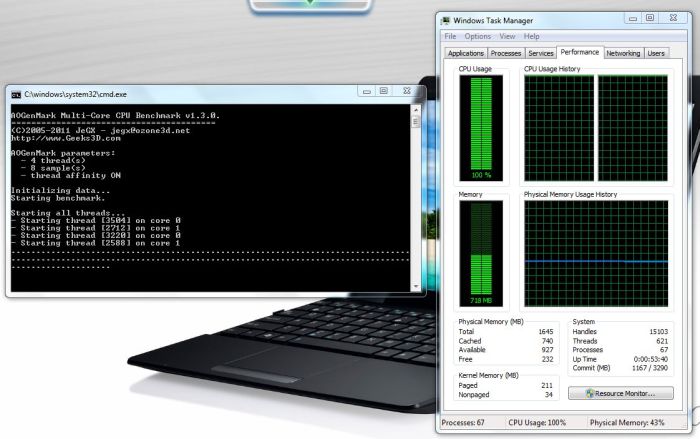The height and width of the screenshot is (439, 700).
Task: Click the Commit (MB) value 1167 / 3290
Action: (x=650, y=368)
